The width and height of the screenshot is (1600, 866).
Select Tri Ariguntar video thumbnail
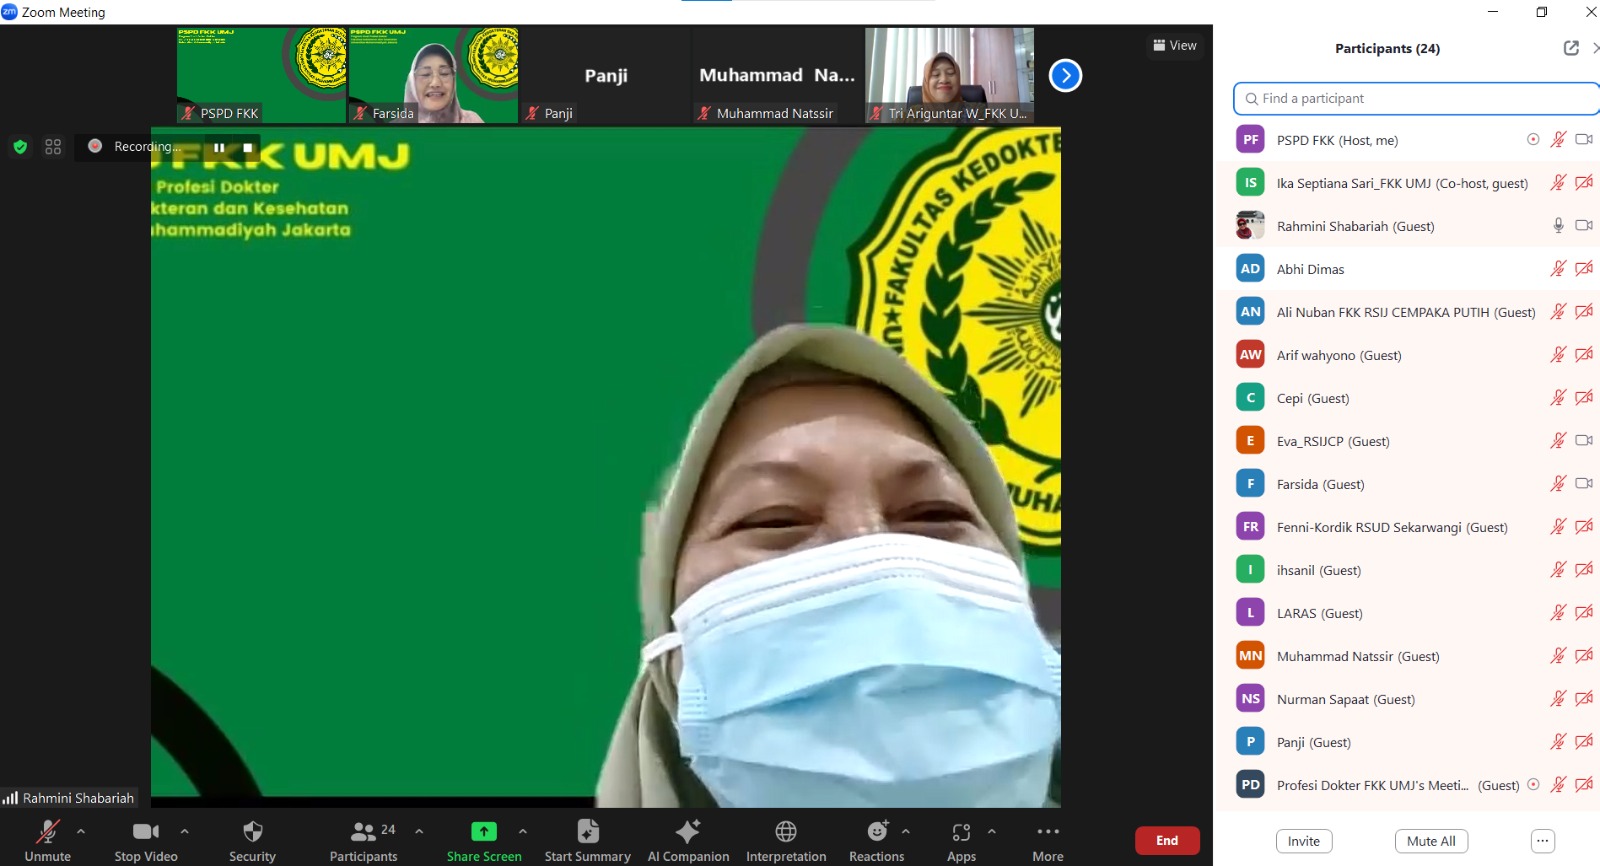pos(949,75)
